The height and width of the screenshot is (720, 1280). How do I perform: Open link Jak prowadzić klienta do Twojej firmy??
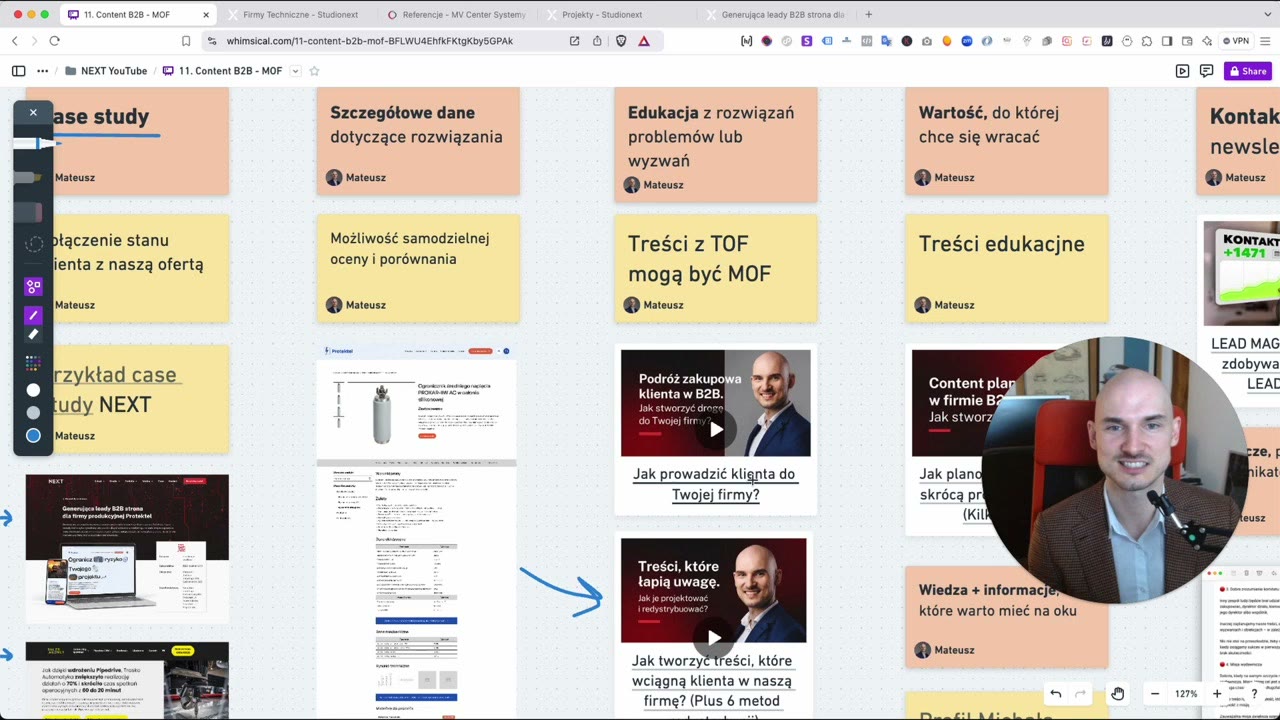[x=715, y=484]
